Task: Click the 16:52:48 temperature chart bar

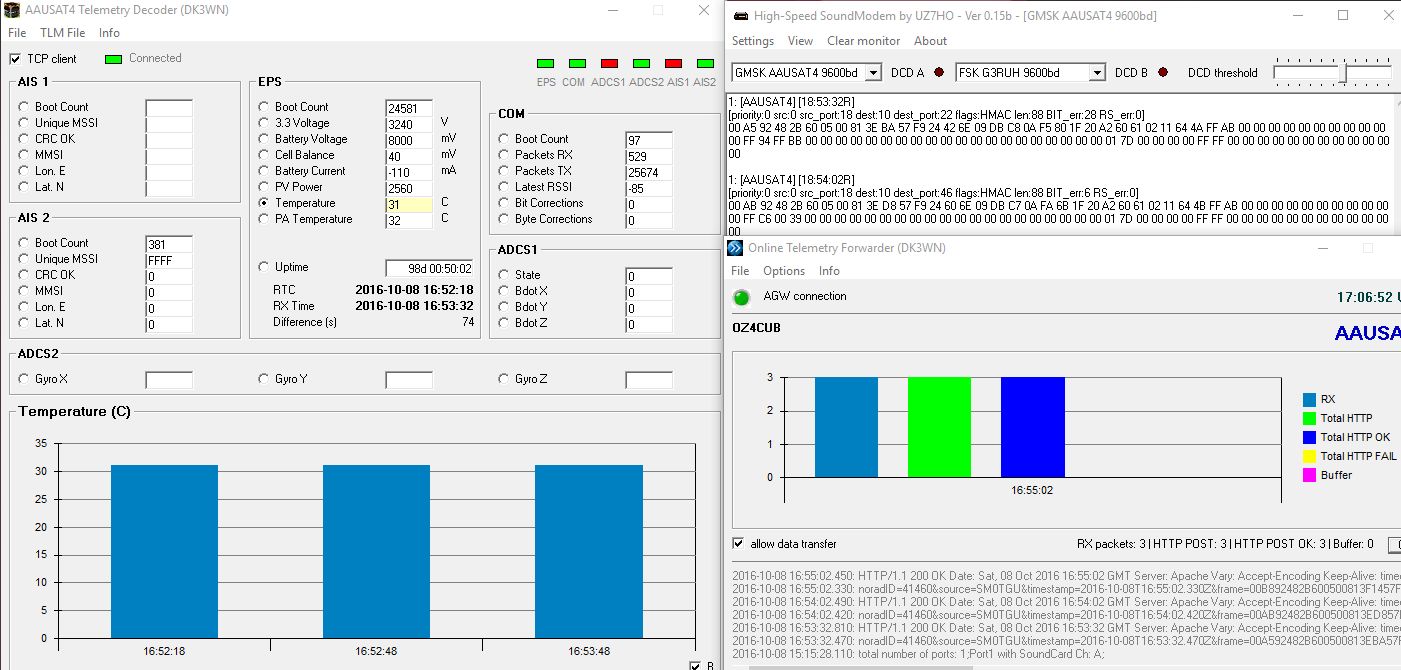Action: point(376,551)
